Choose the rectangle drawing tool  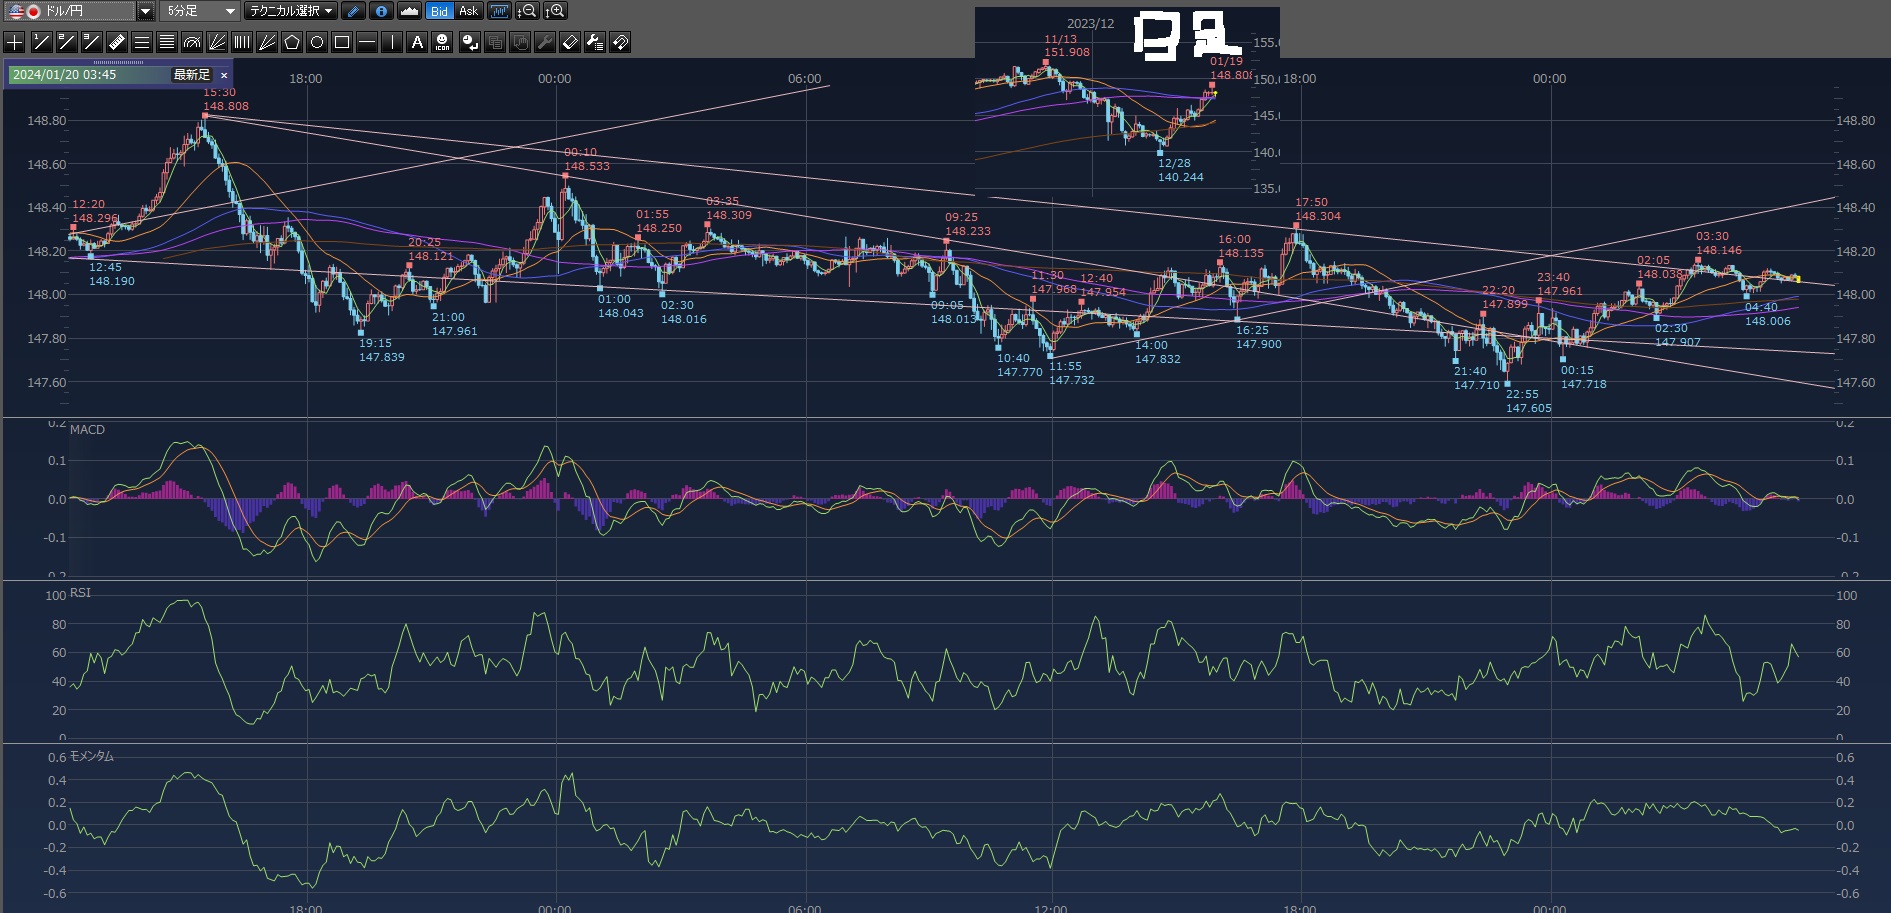click(x=342, y=42)
